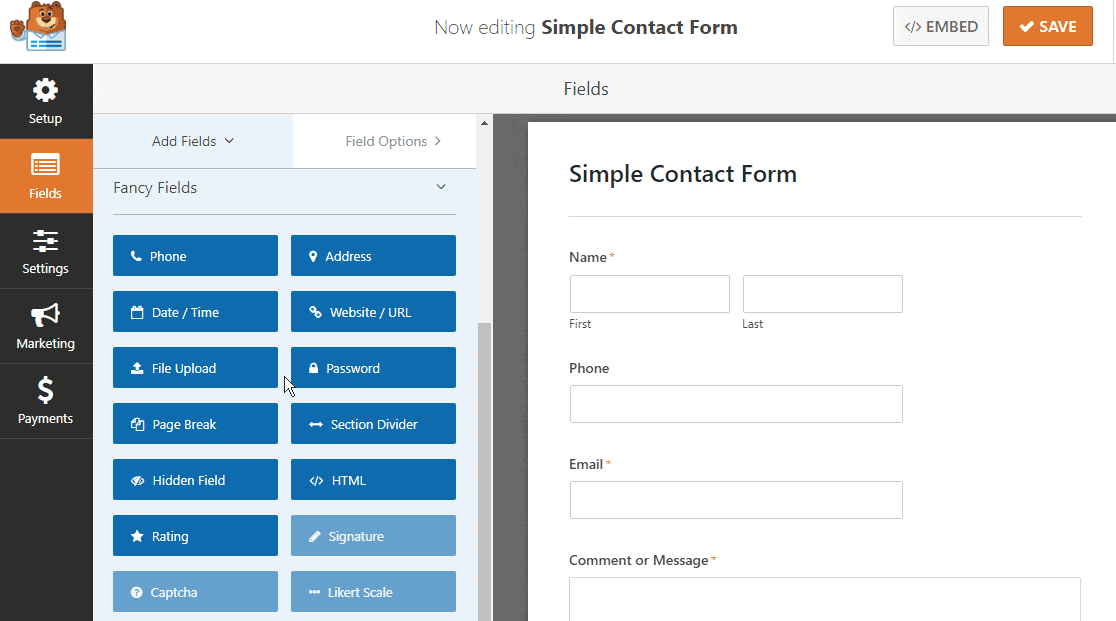Add a Phone field
1116x621 pixels.
click(x=195, y=256)
